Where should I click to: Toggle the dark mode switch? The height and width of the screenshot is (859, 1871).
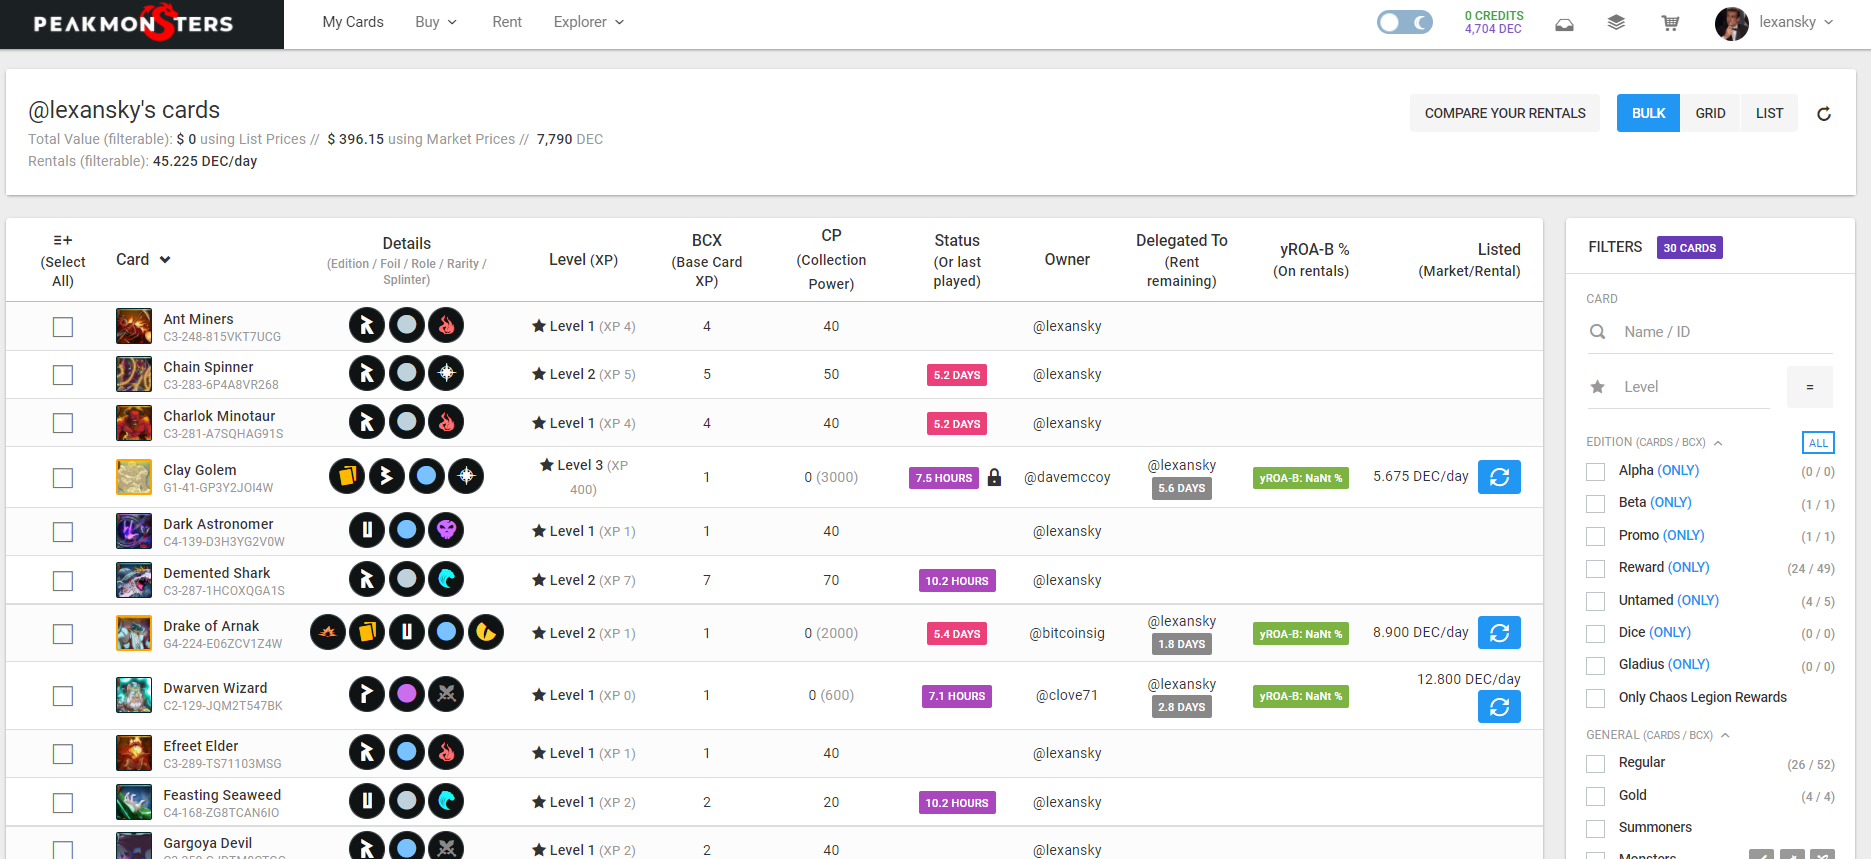pos(1404,22)
